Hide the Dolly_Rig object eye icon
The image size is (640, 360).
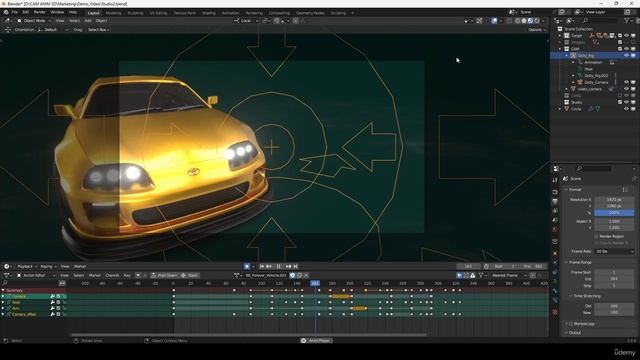(x=627, y=56)
